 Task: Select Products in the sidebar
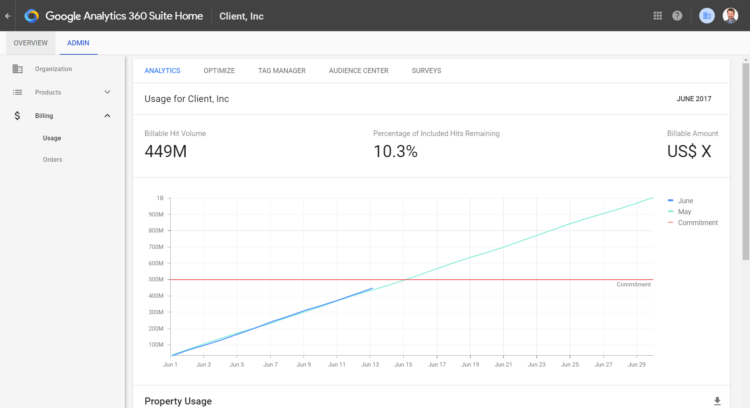click(x=48, y=92)
